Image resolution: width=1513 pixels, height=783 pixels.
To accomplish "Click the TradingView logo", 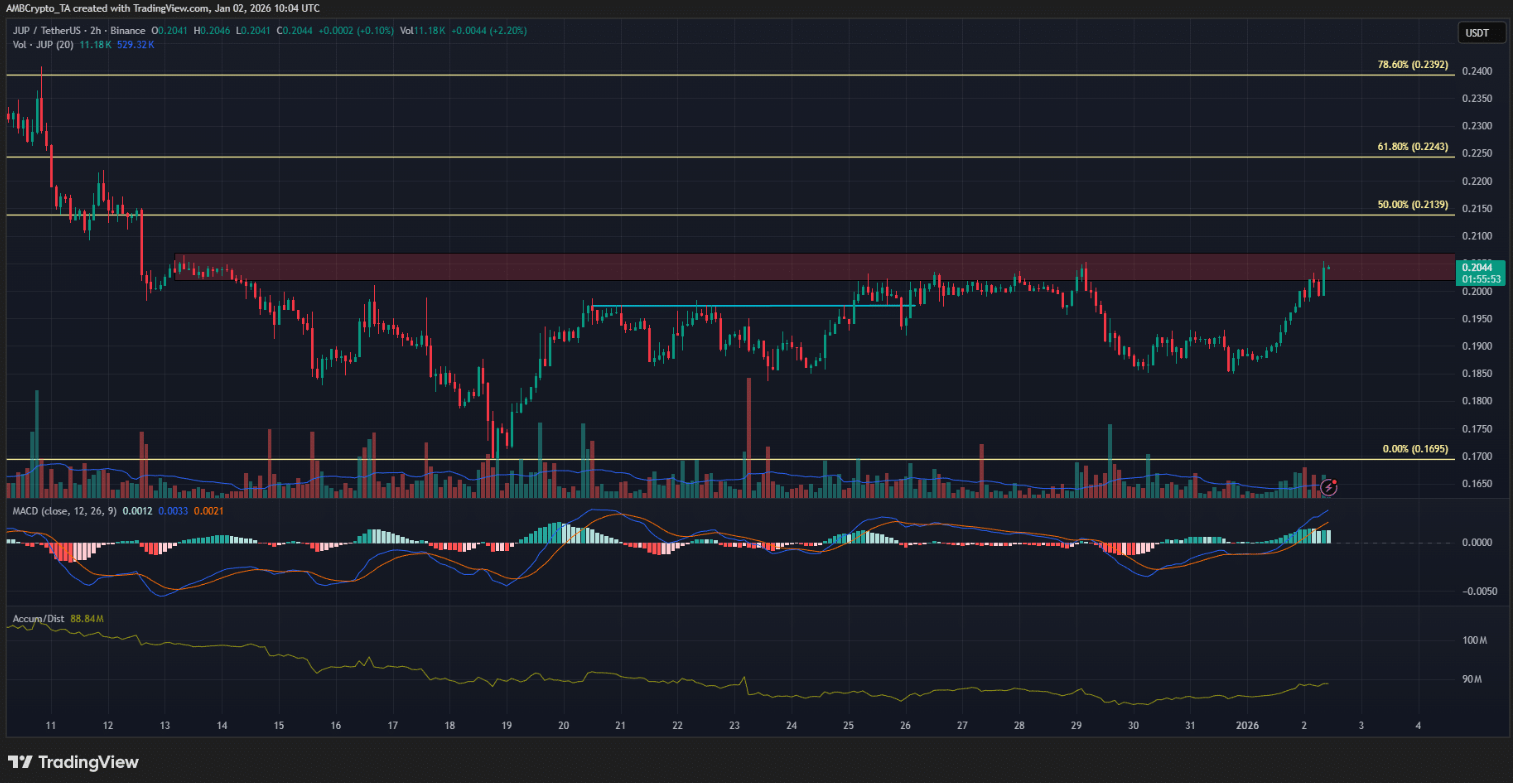I will click(73, 762).
